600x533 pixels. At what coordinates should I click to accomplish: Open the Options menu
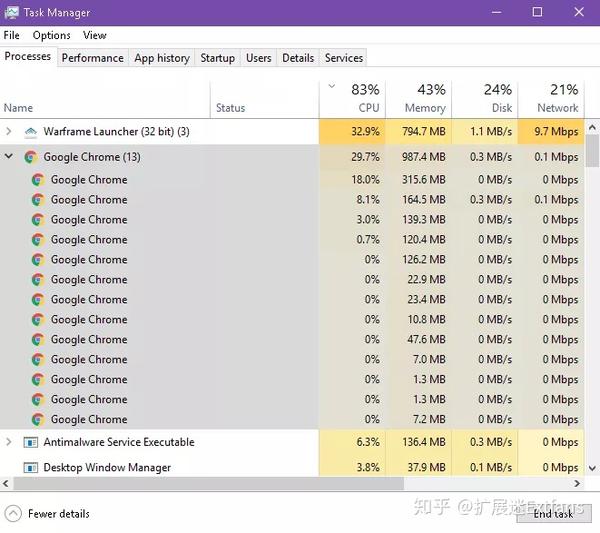[52, 35]
